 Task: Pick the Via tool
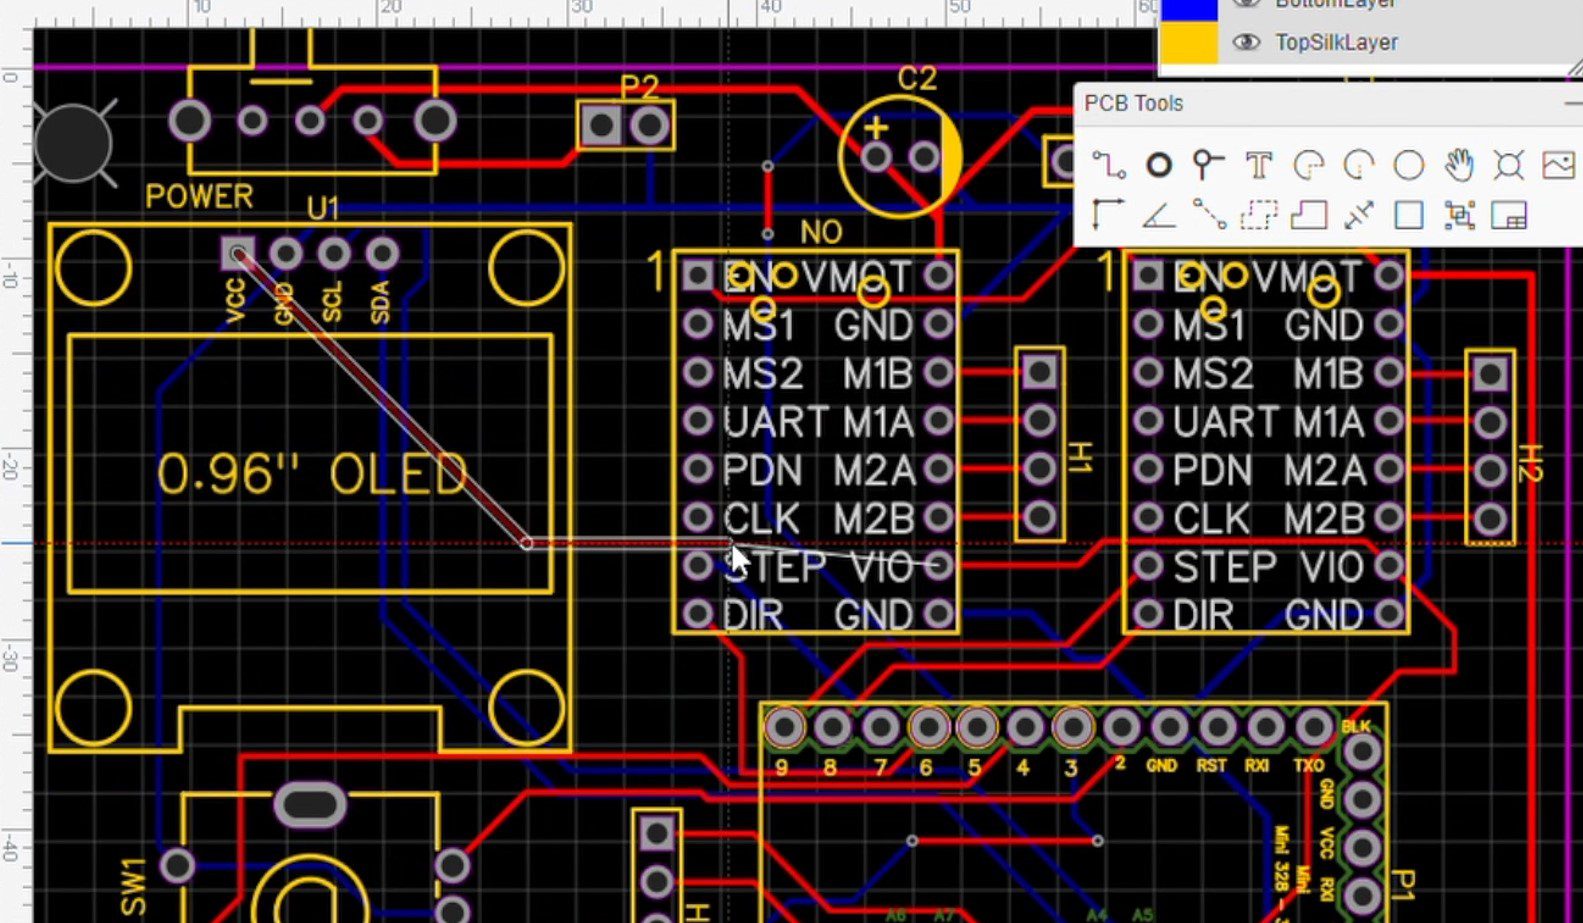pos(1208,165)
